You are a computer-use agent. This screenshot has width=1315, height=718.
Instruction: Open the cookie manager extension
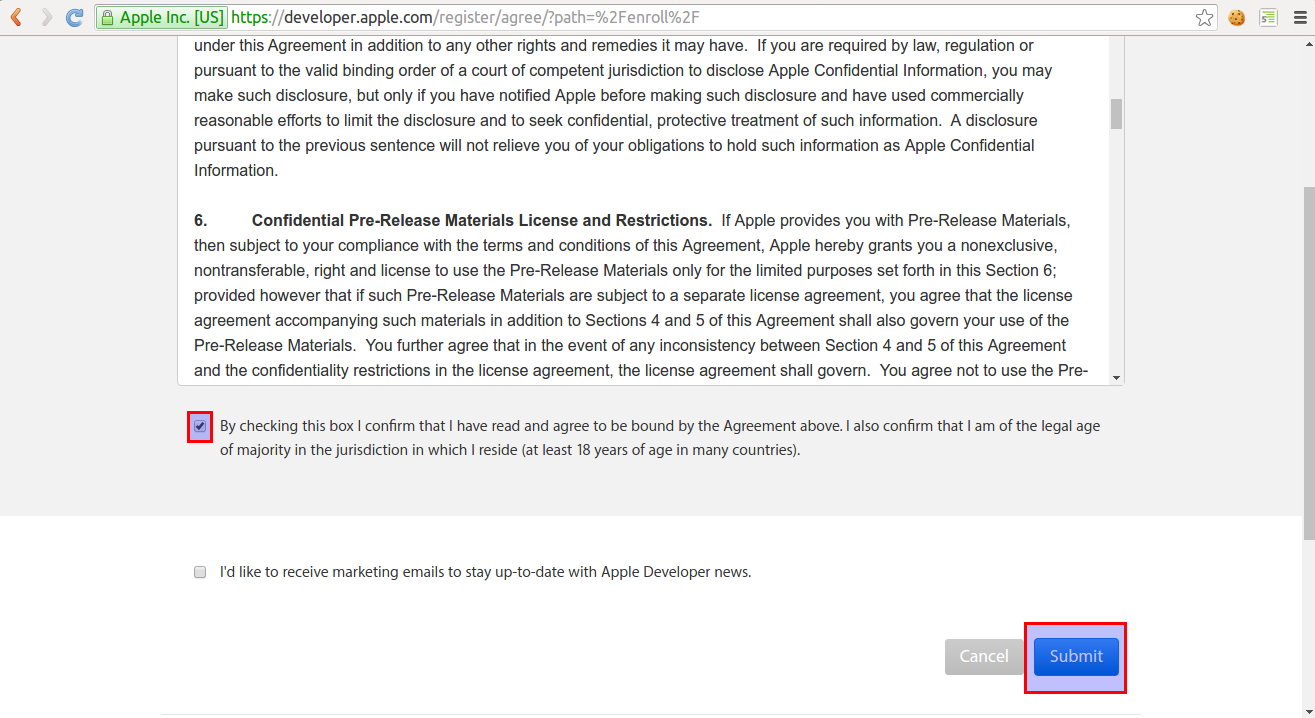coord(1236,17)
